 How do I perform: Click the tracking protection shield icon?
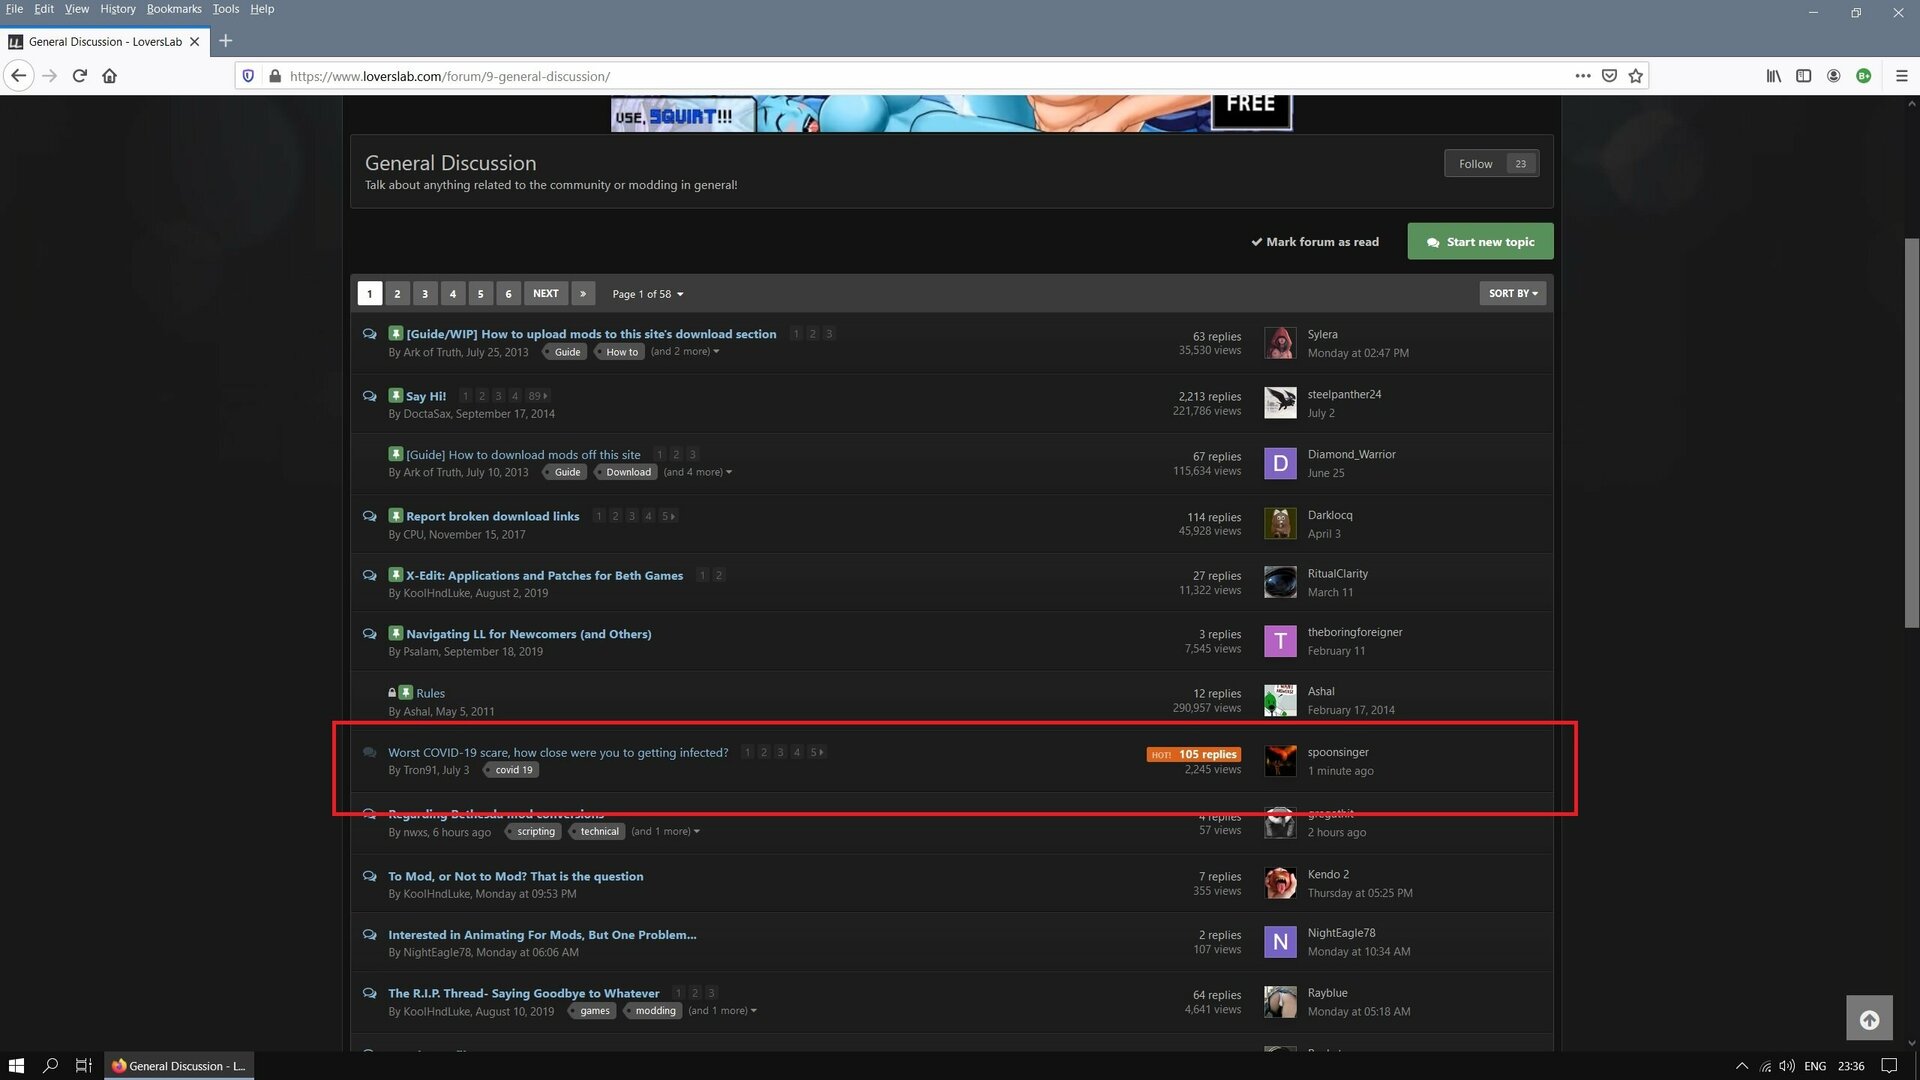249,76
